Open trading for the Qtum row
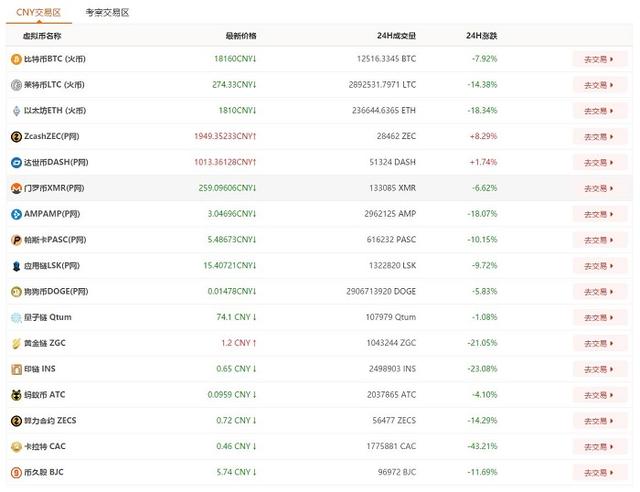 point(599,317)
